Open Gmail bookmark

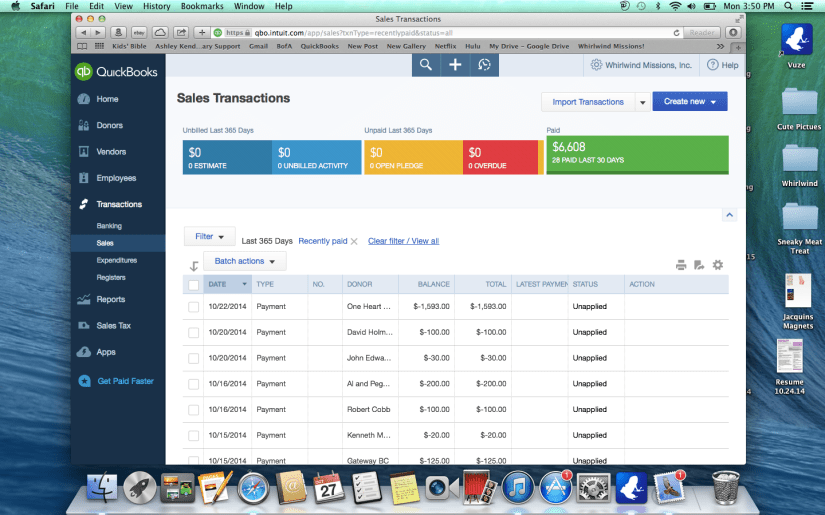click(258, 46)
